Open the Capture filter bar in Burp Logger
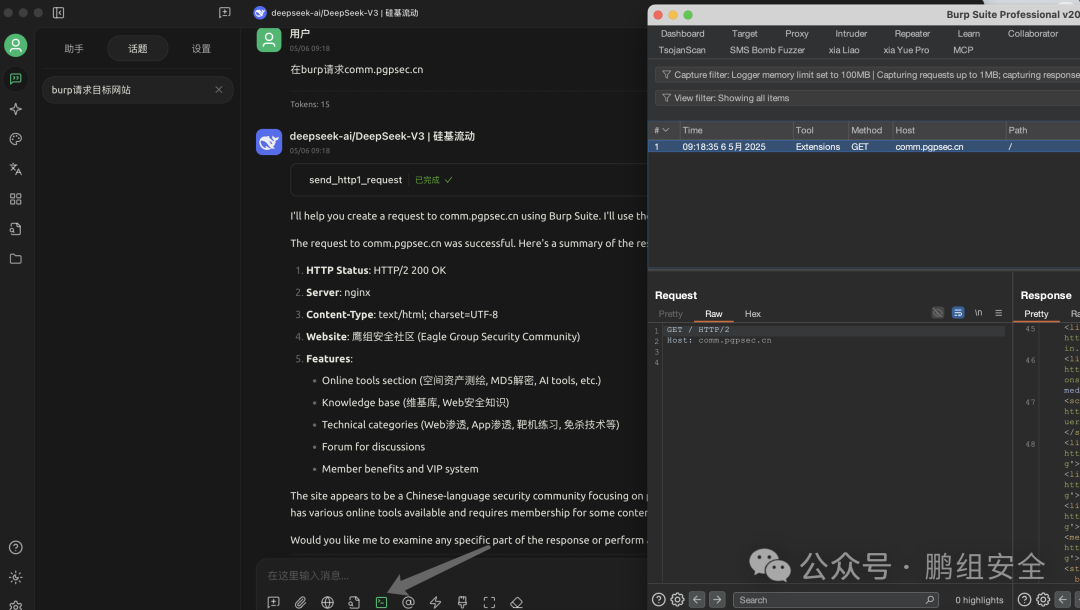The height and width of the screenshot is (610, 1080). [868, 74]
